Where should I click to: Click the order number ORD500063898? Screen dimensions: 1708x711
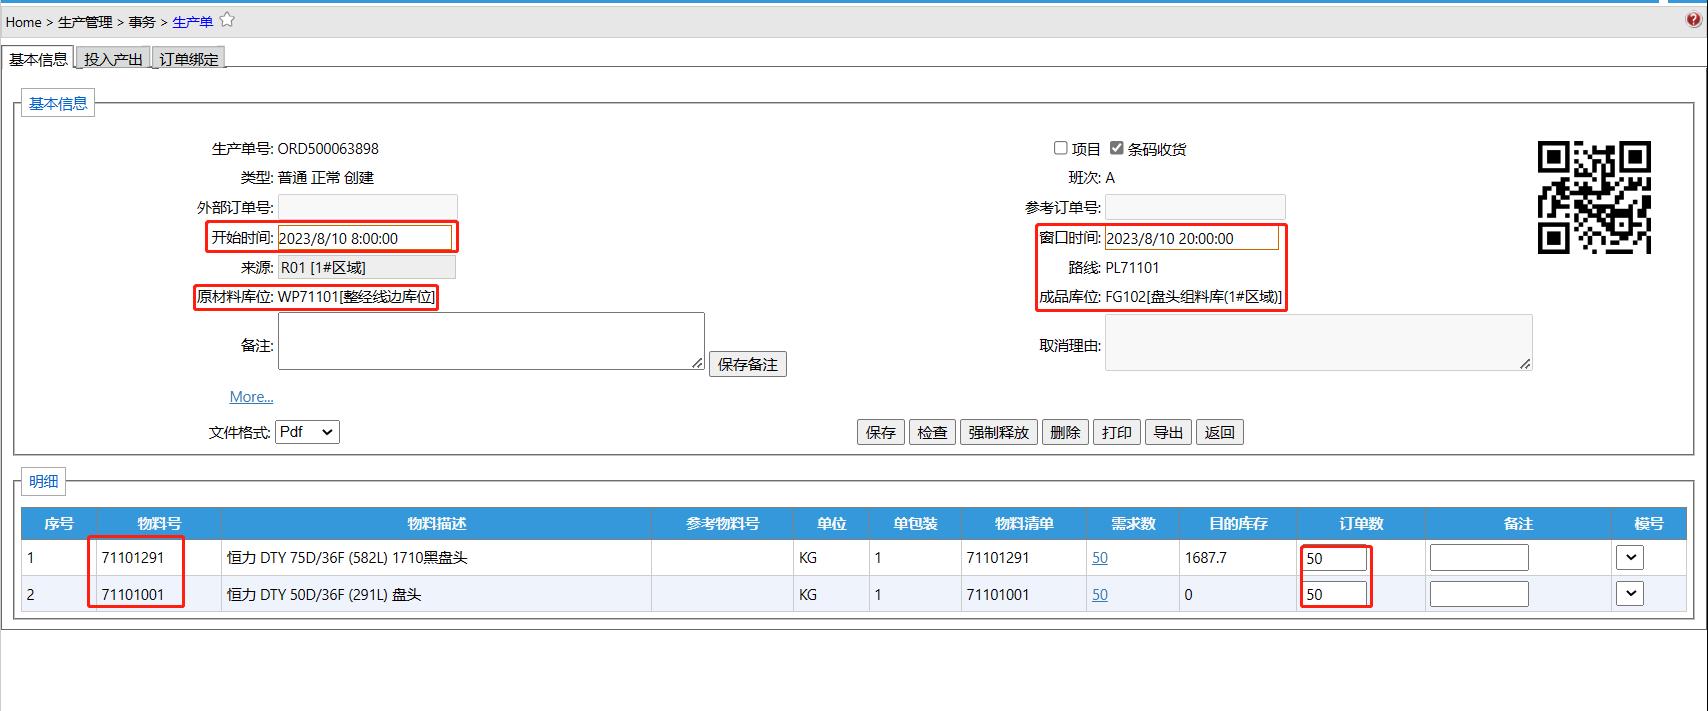[328, 149]
